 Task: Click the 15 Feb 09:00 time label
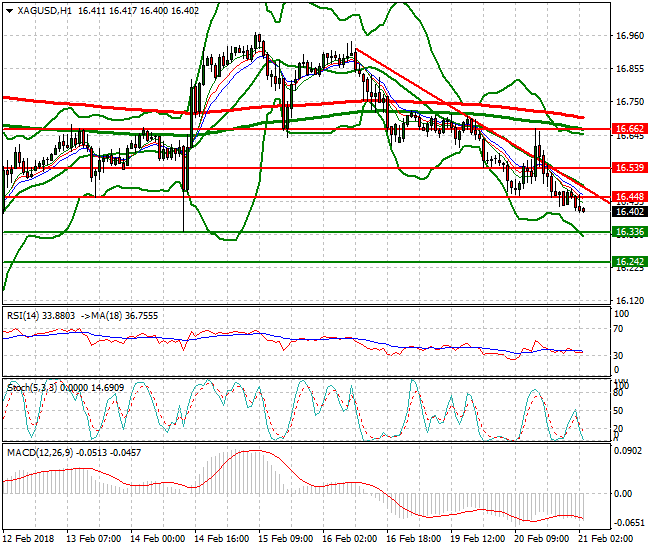[x=286, y=539]
